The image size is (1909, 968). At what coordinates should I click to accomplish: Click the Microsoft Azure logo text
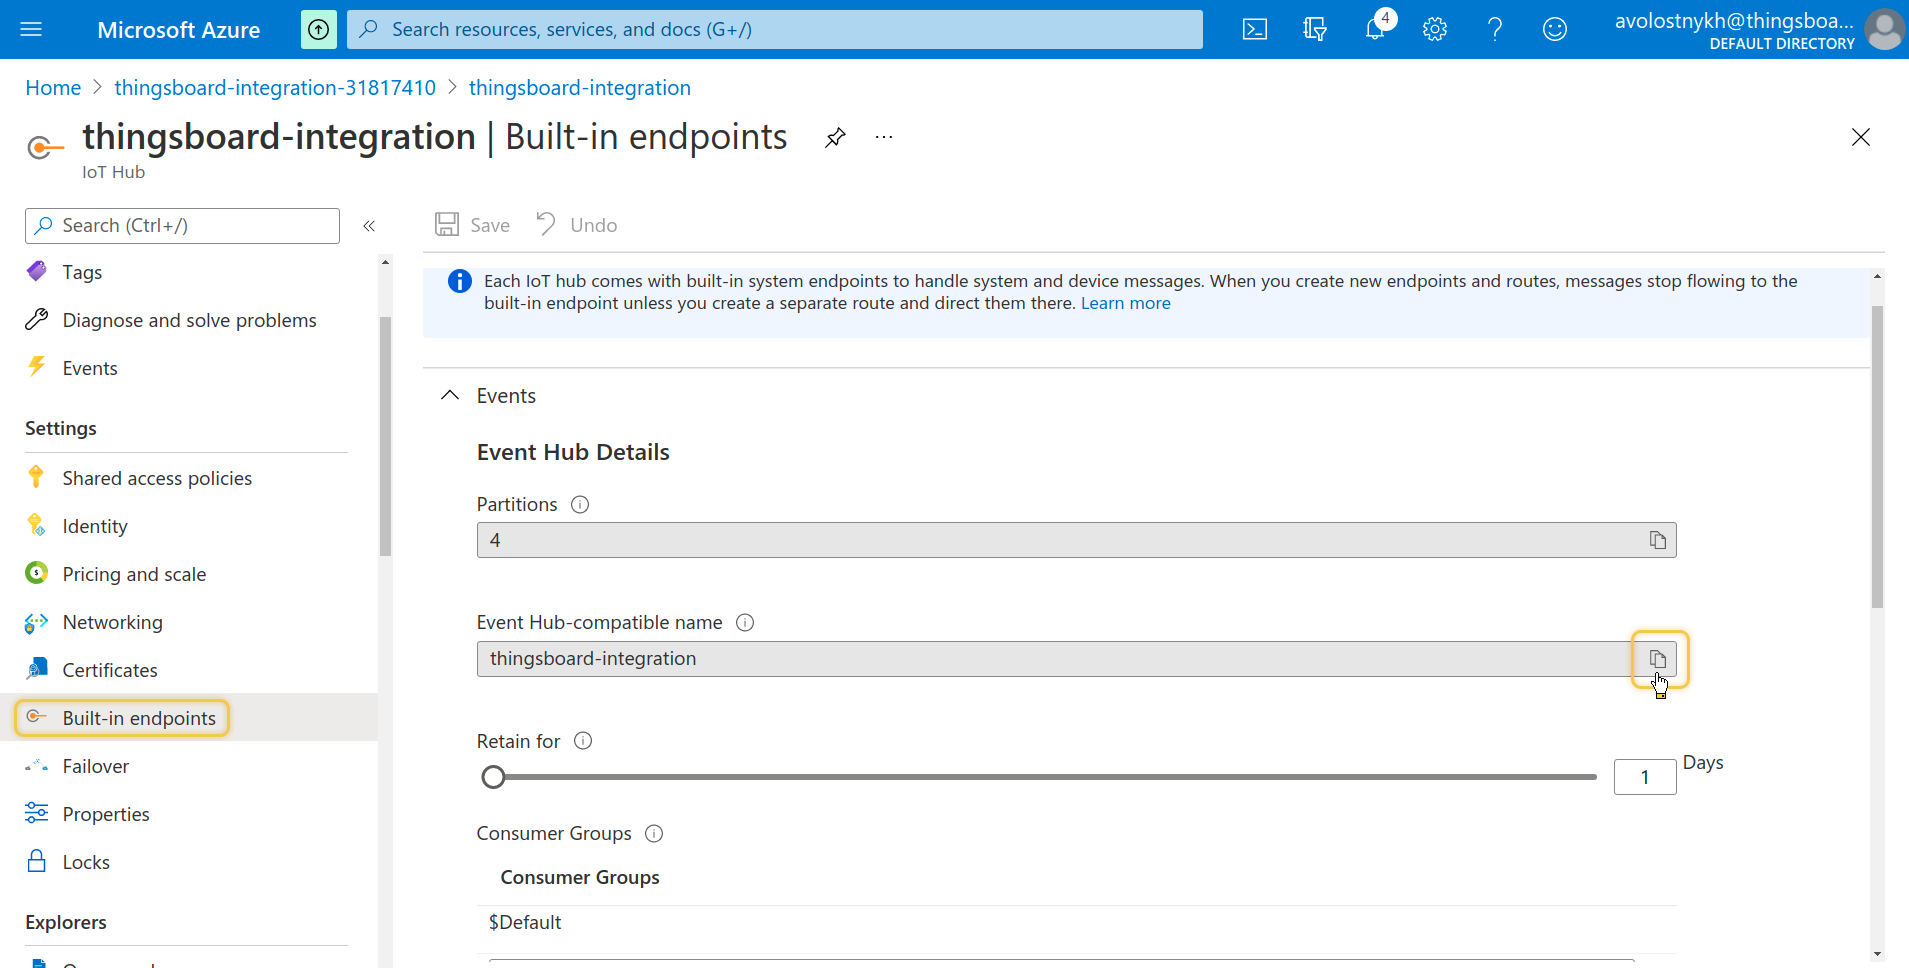[179, 30]
